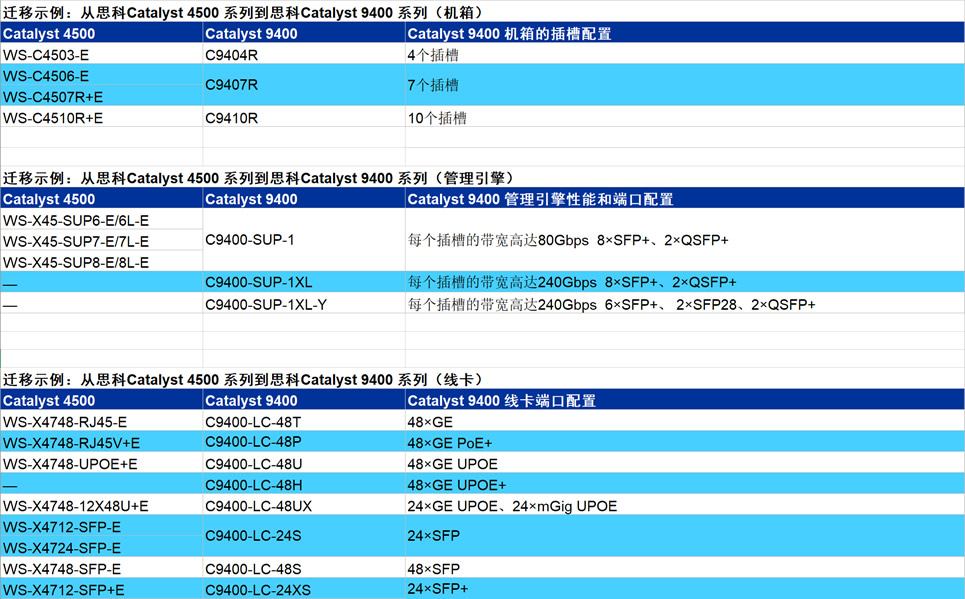Click the "C9400-SUP-1" cell
Viewport: 965px width, 599px height.
pos(304,240)
